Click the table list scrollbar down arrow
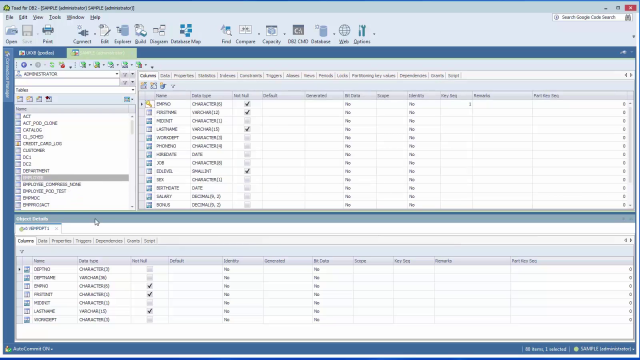The height and width of the screenshot is (360, 640). click(x=132, y=207)
